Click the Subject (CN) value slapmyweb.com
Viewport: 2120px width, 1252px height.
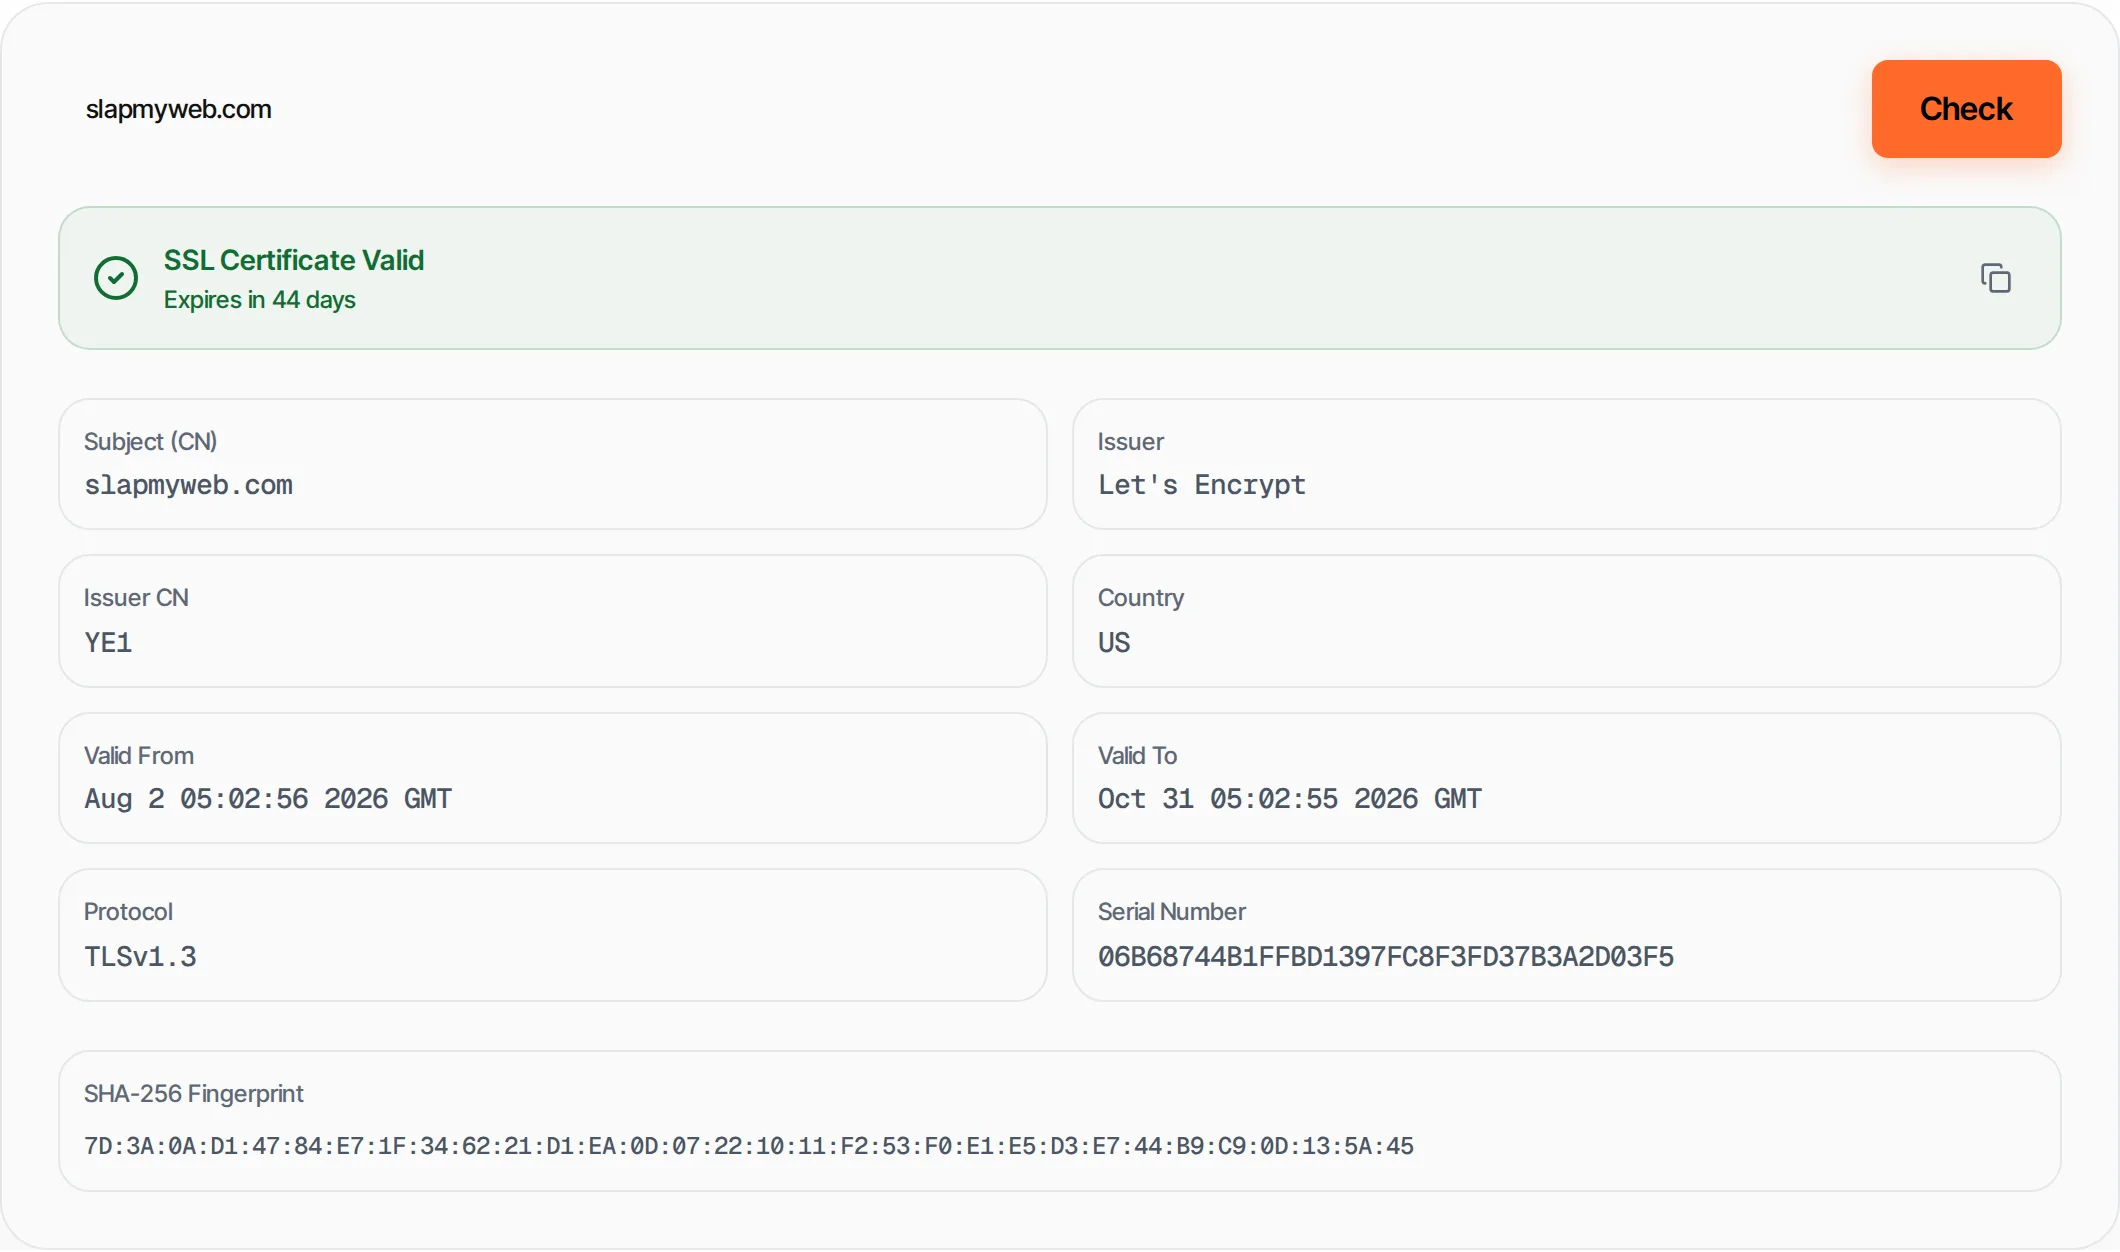tap(189, 485)
